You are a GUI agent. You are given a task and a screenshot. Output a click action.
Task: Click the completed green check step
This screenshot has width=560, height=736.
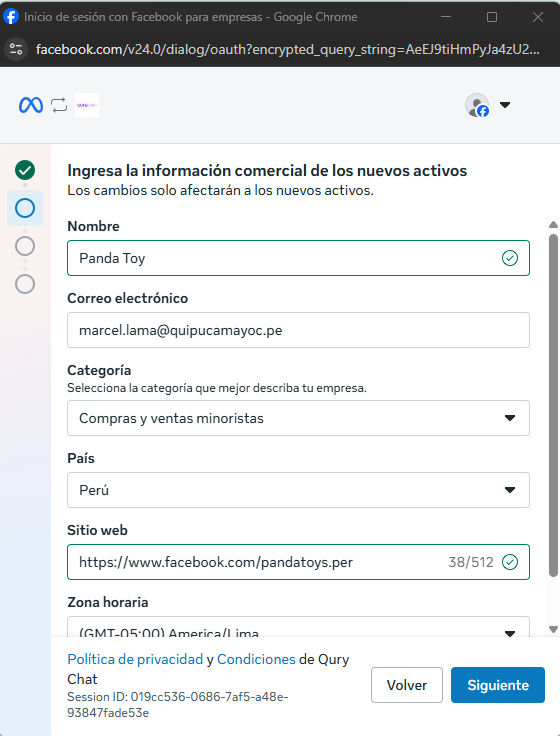point(25,170)
